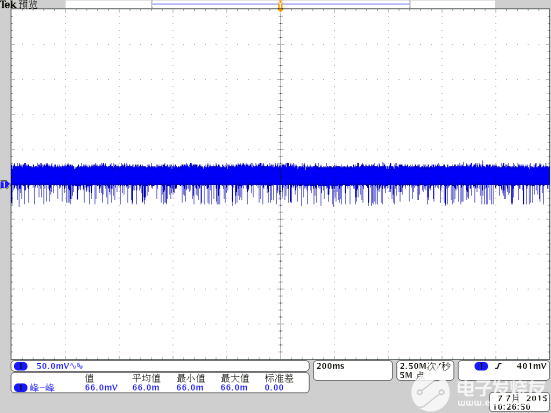
Task: Click the peak-to-peak measurement channel badge
Action: tap(20, 388)
